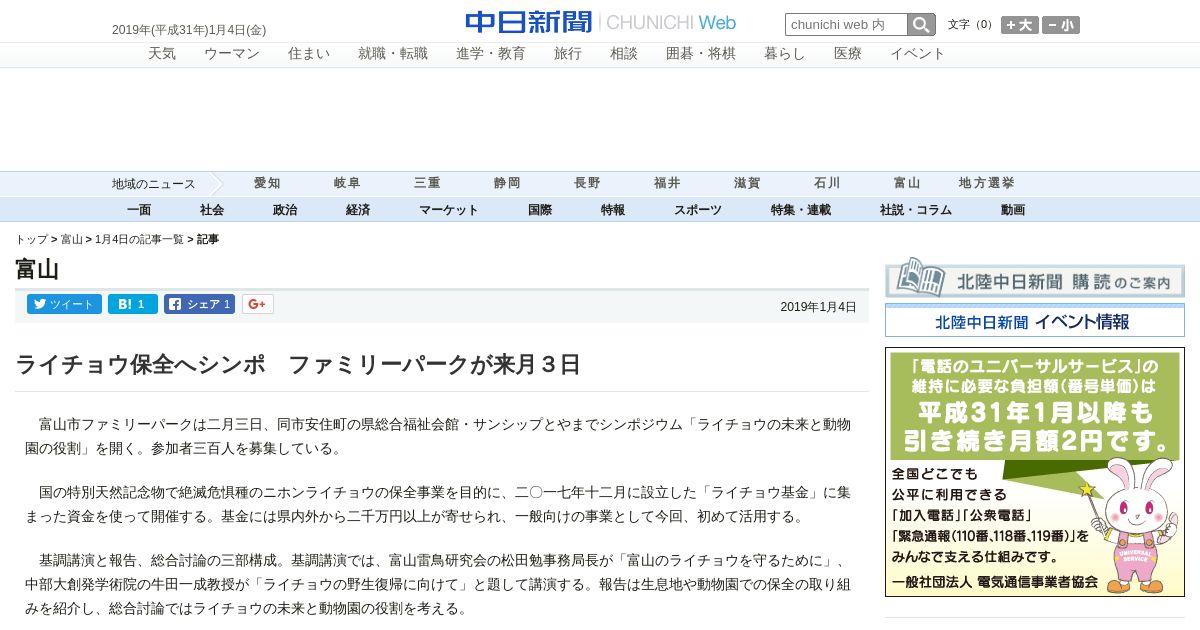
Task: Open 就職・転職 section
Action: coord(393,54)
